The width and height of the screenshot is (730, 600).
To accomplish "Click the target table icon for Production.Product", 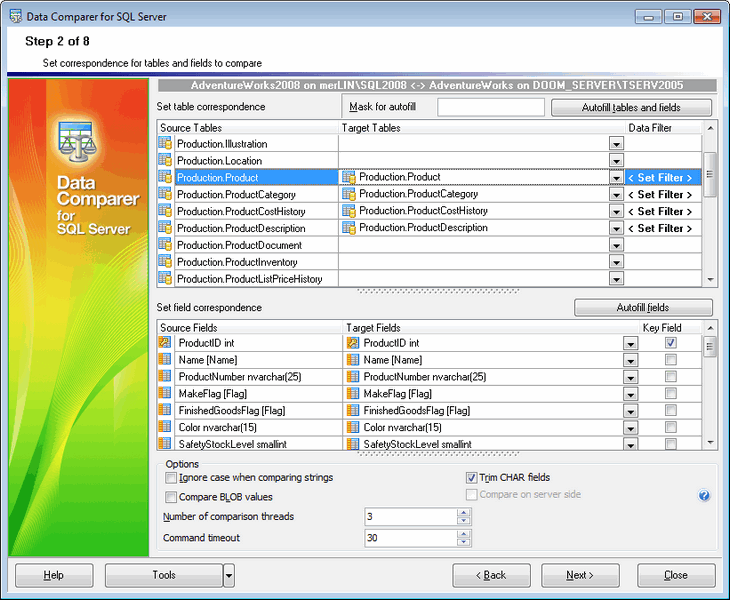I will click(349, 177).
